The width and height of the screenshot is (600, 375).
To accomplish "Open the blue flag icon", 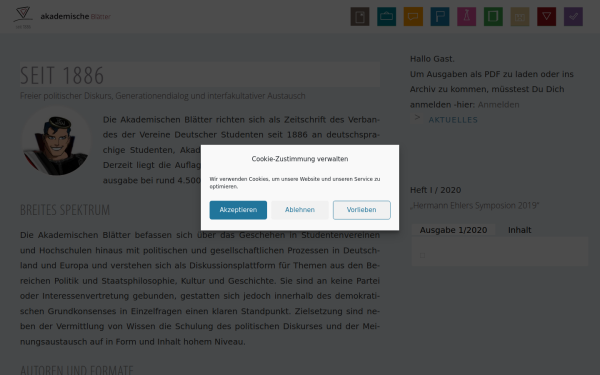I will point(440,16).
